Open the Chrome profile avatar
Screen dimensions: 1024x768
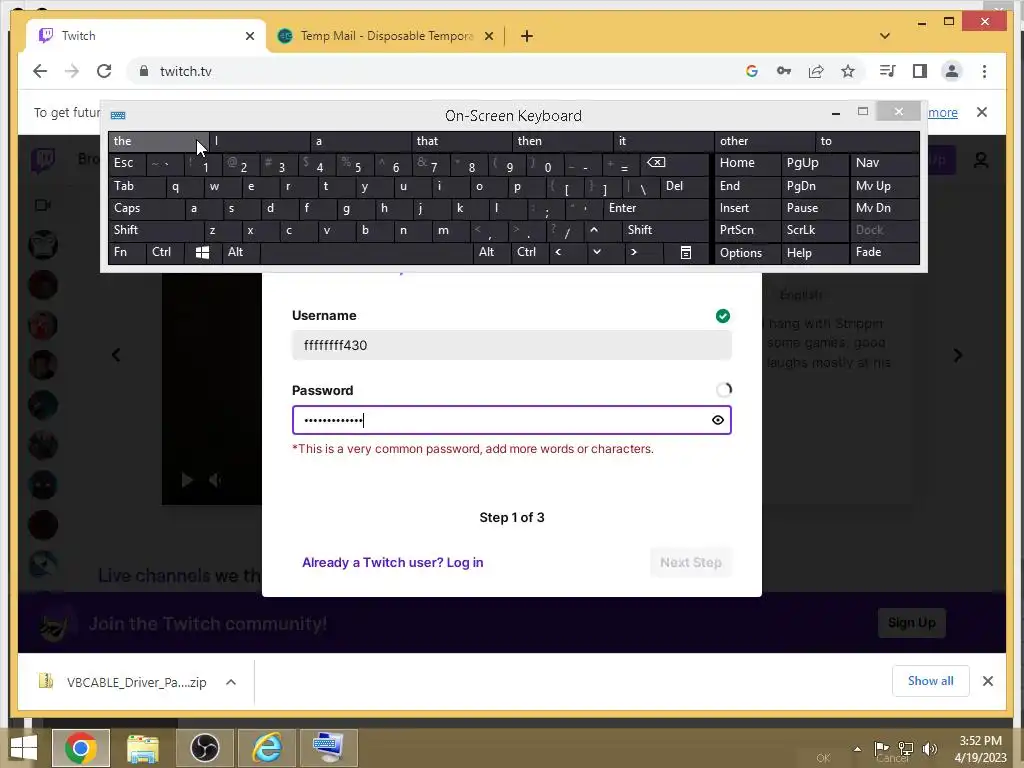pyautogui.click(x=952, y=71)
